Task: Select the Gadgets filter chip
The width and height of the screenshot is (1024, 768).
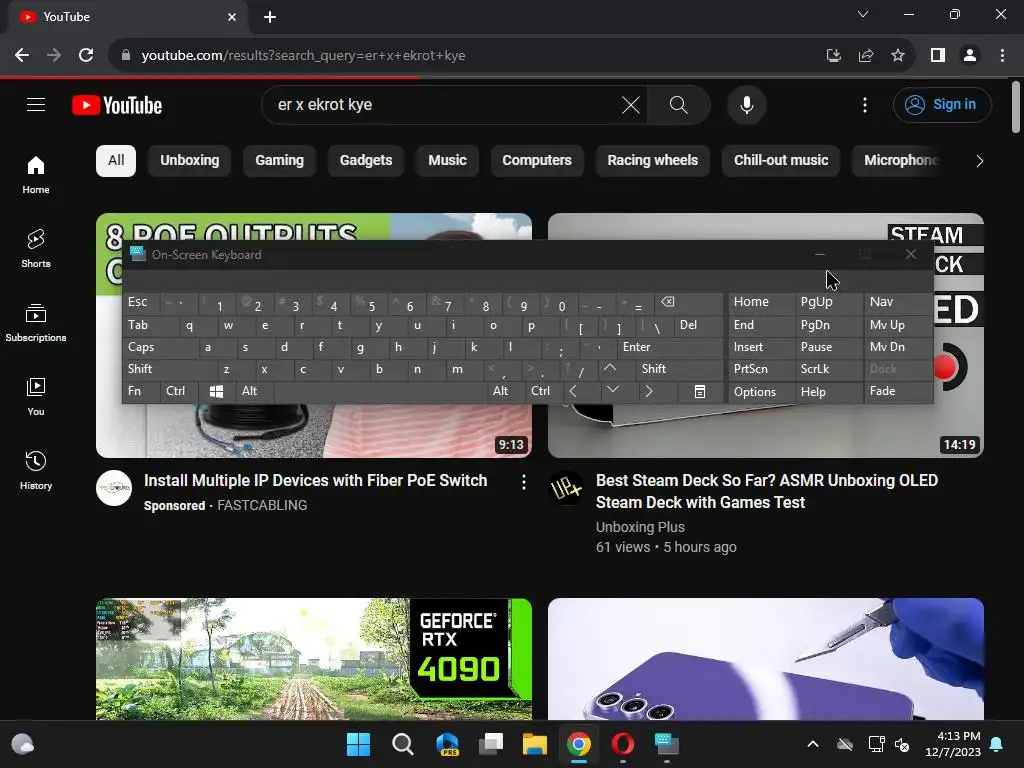Action: (x=366, y=161)
